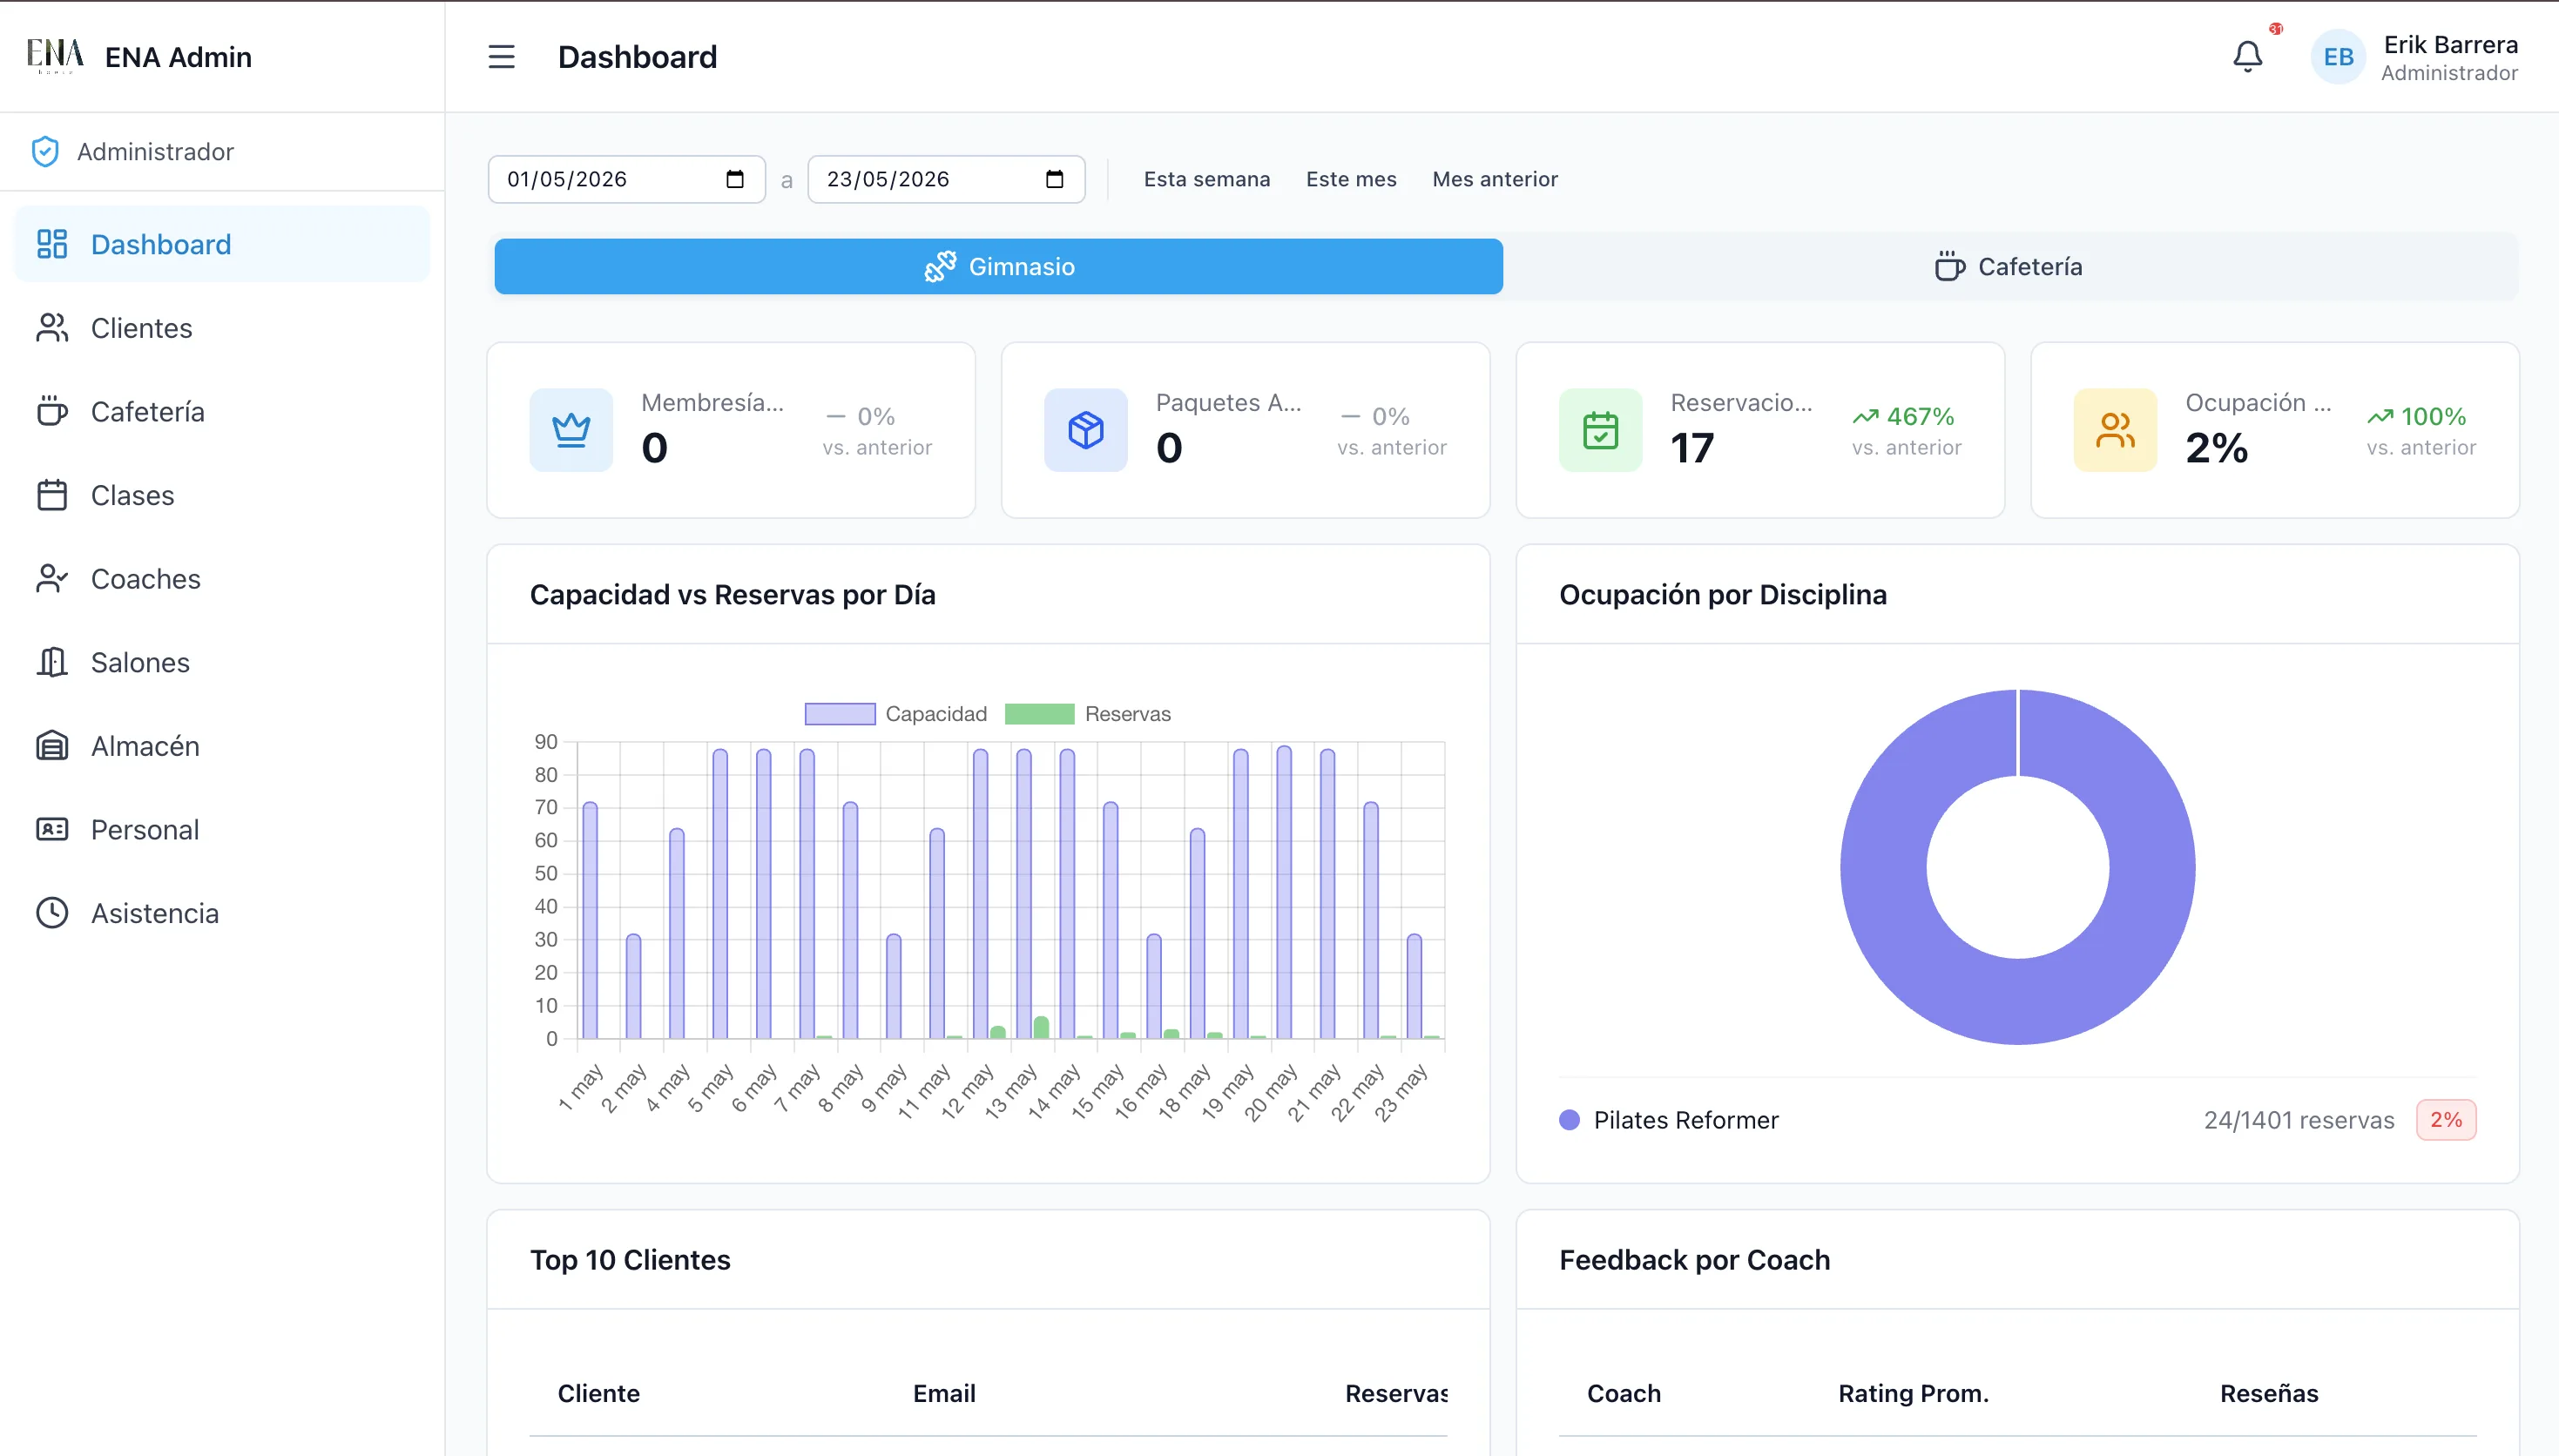The image size is (2559, 1456).
Task: Switch to the Cafetería tab
Action: coord(2009,266)
